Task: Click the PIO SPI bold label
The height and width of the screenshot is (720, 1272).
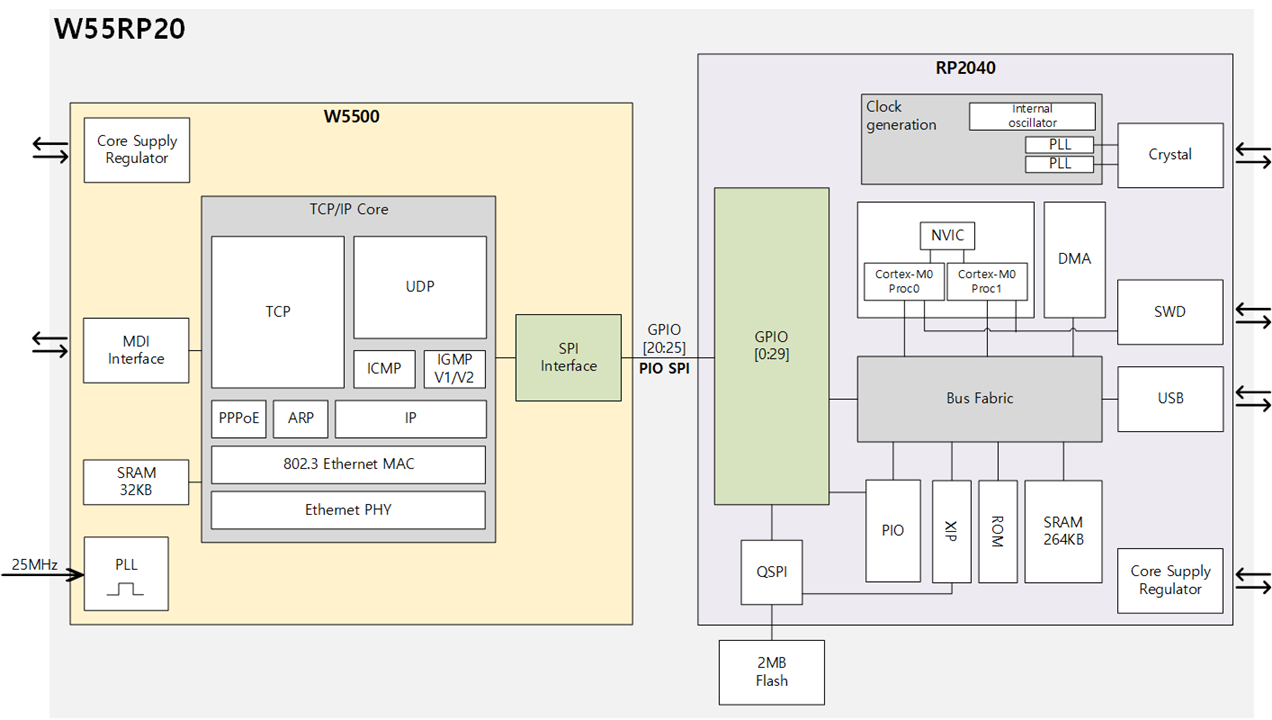Action: (x=664, y=369)
